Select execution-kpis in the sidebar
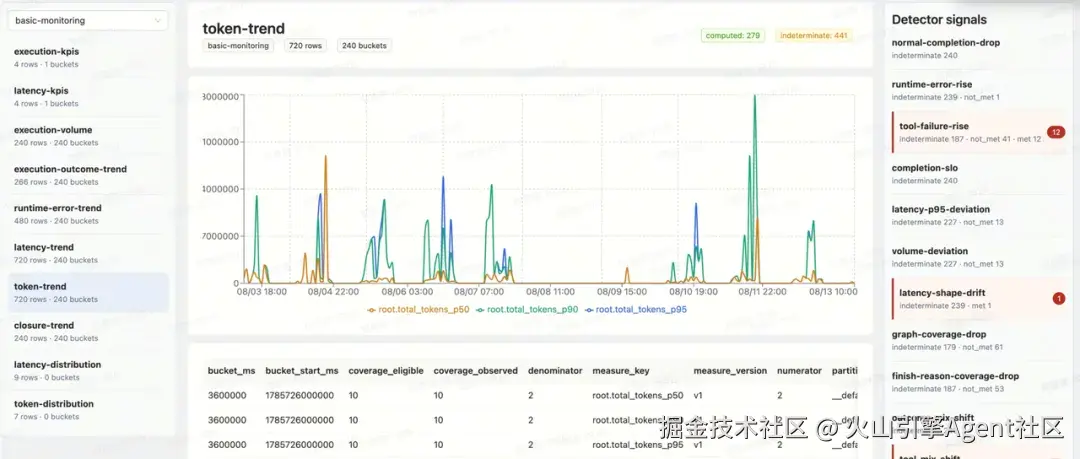 [x=87, y=57]
